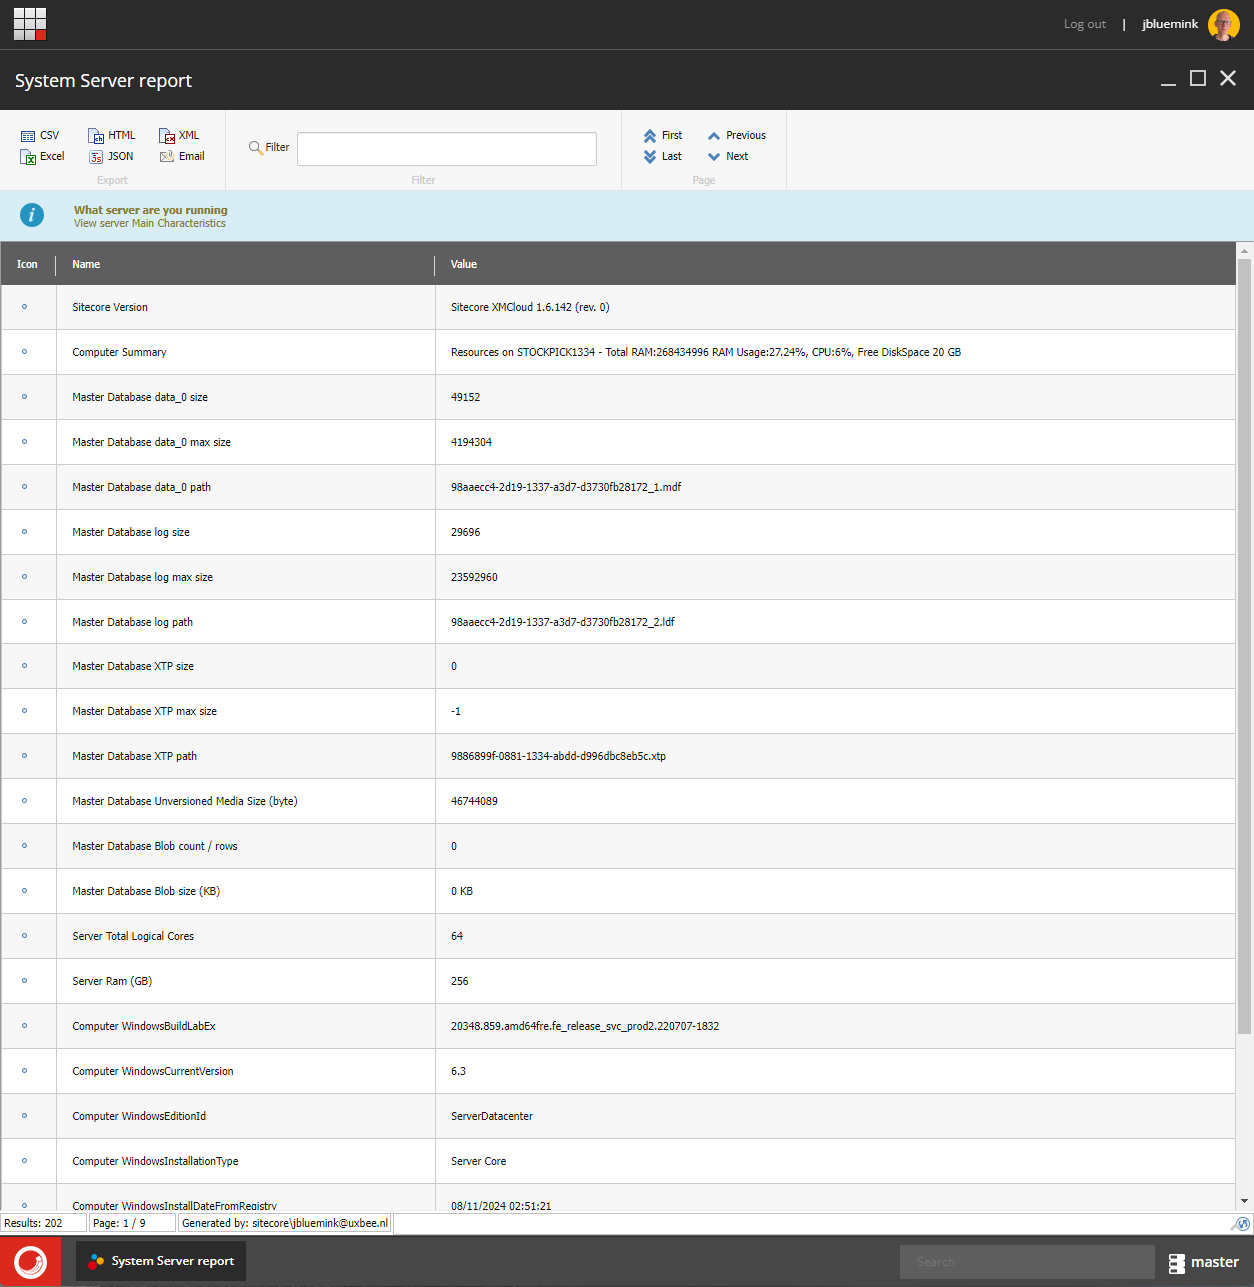Send report by Email
The image size is (1254, 1287).
182,156
